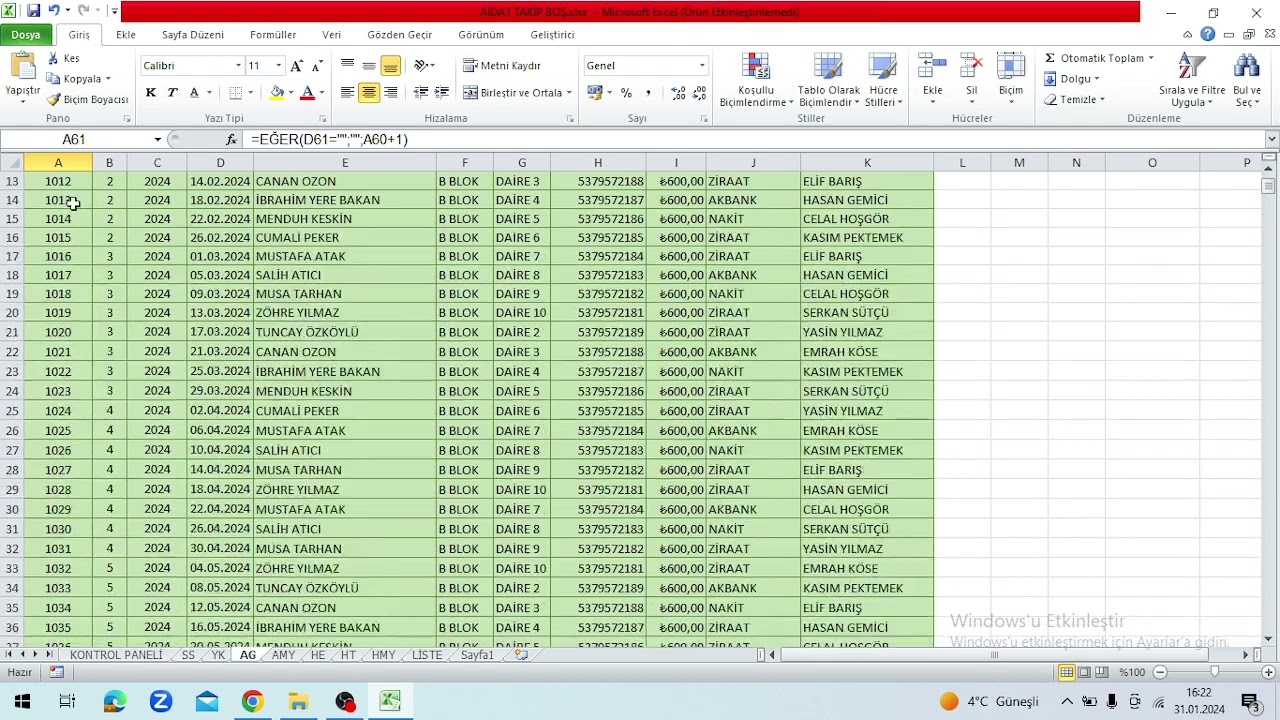Click the fx insert function icon

(x=231, y=140)
